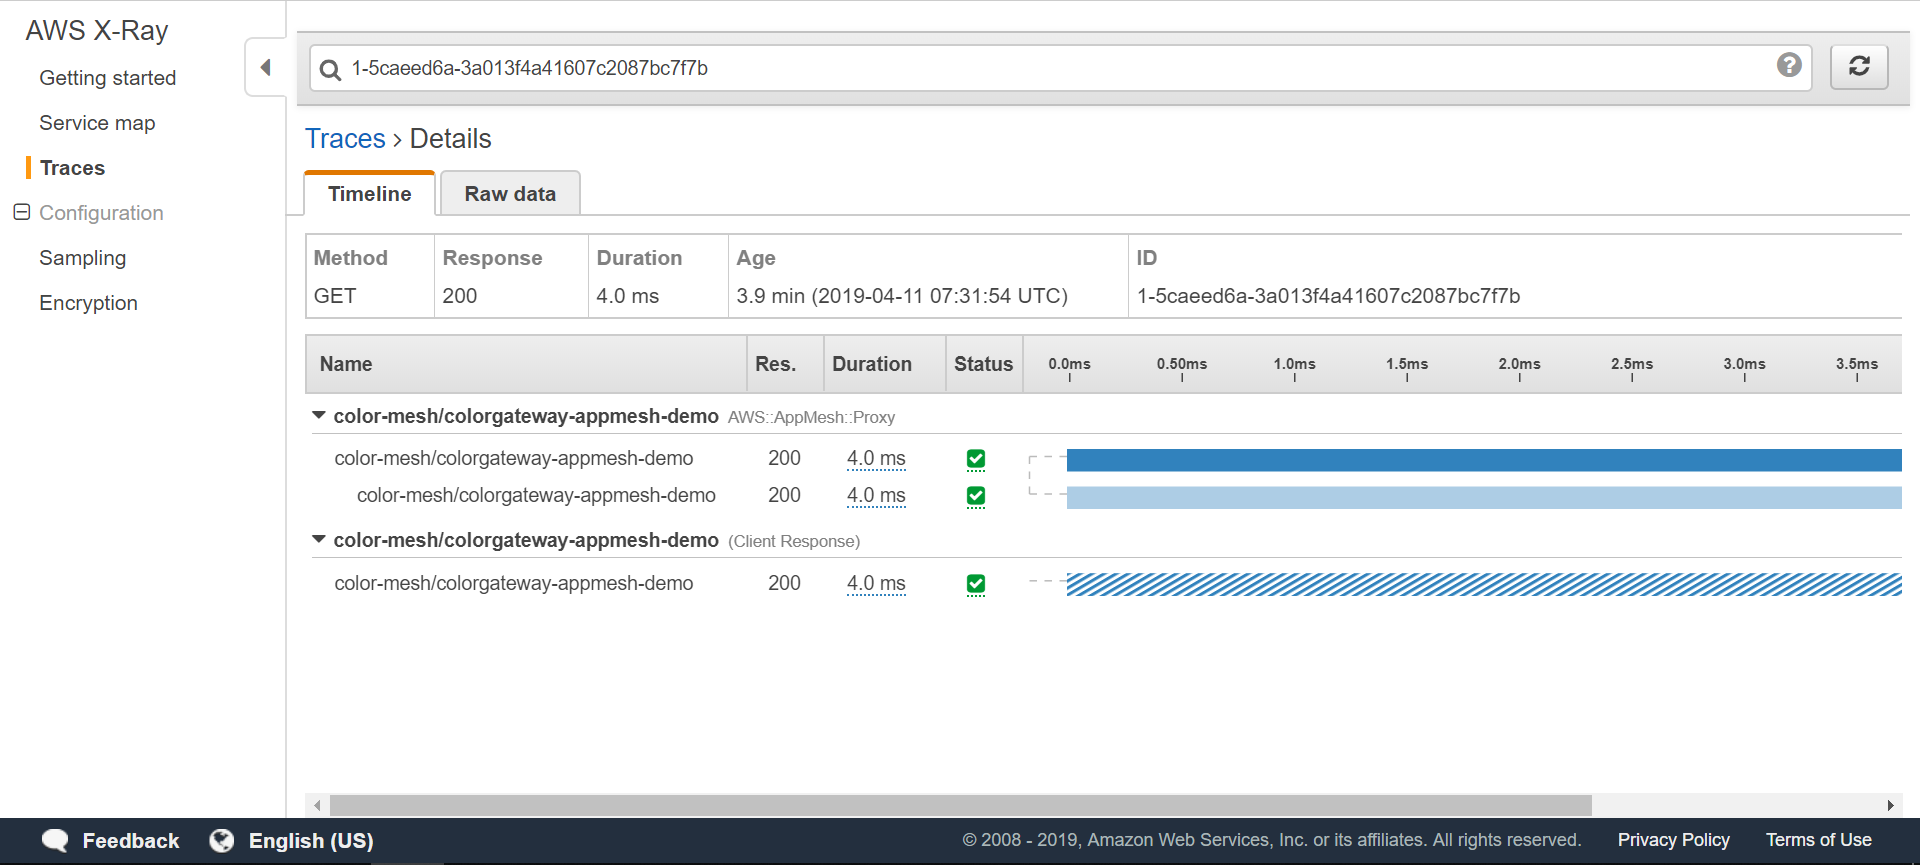Click the striped Client Response timeline bar

(1484, 584)
